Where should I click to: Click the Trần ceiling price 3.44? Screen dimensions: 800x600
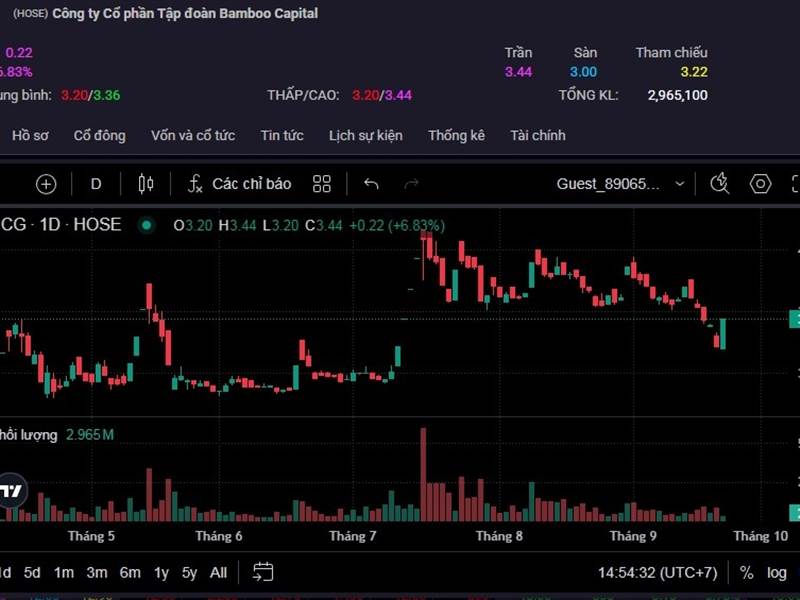pos(518,71)
